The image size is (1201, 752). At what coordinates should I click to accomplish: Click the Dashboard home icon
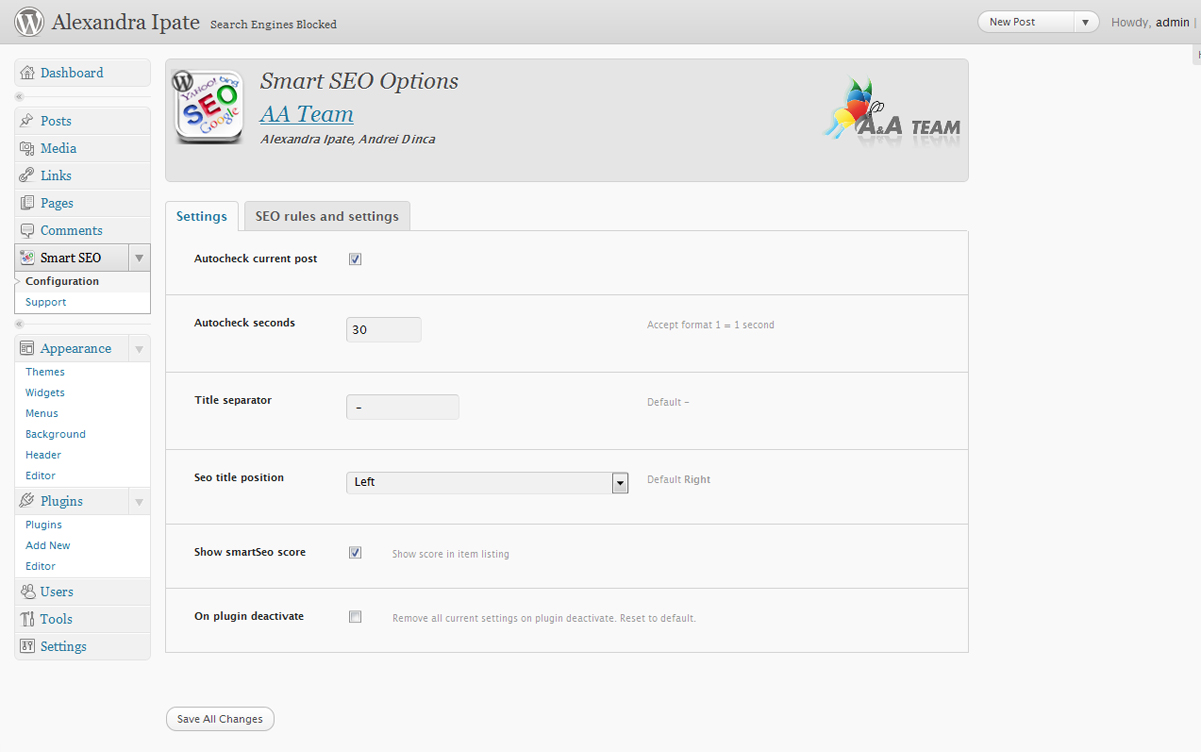[27, 73]
